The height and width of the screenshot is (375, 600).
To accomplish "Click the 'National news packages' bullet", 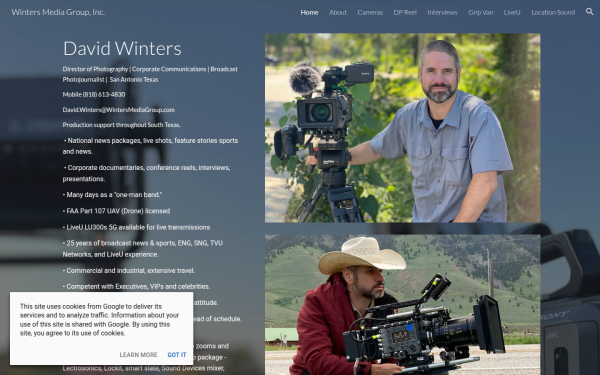I will 150,146.
